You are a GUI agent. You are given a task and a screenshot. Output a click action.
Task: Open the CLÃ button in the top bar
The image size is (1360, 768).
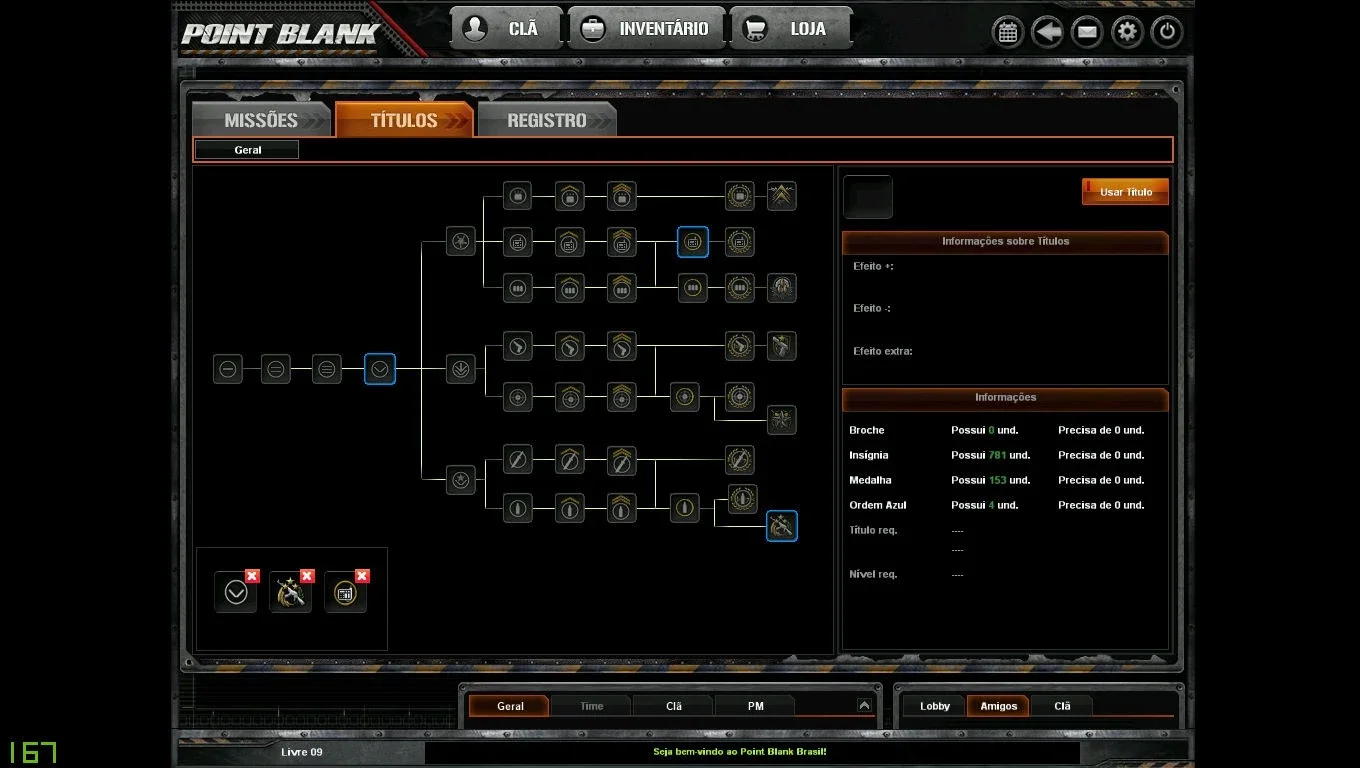tap(507, 29)
